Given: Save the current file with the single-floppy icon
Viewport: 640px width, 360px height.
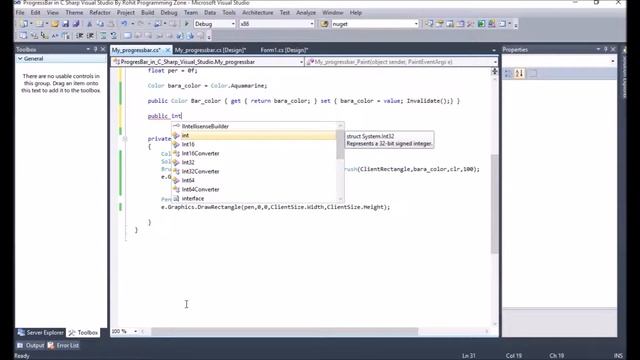Looking at the screenshot, I should (65, 24).
